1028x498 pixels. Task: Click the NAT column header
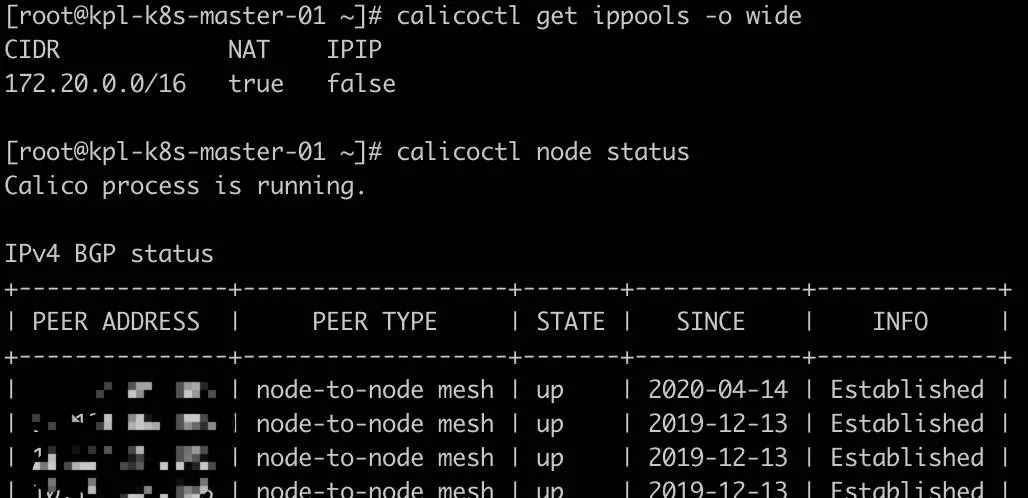[249, 50]
